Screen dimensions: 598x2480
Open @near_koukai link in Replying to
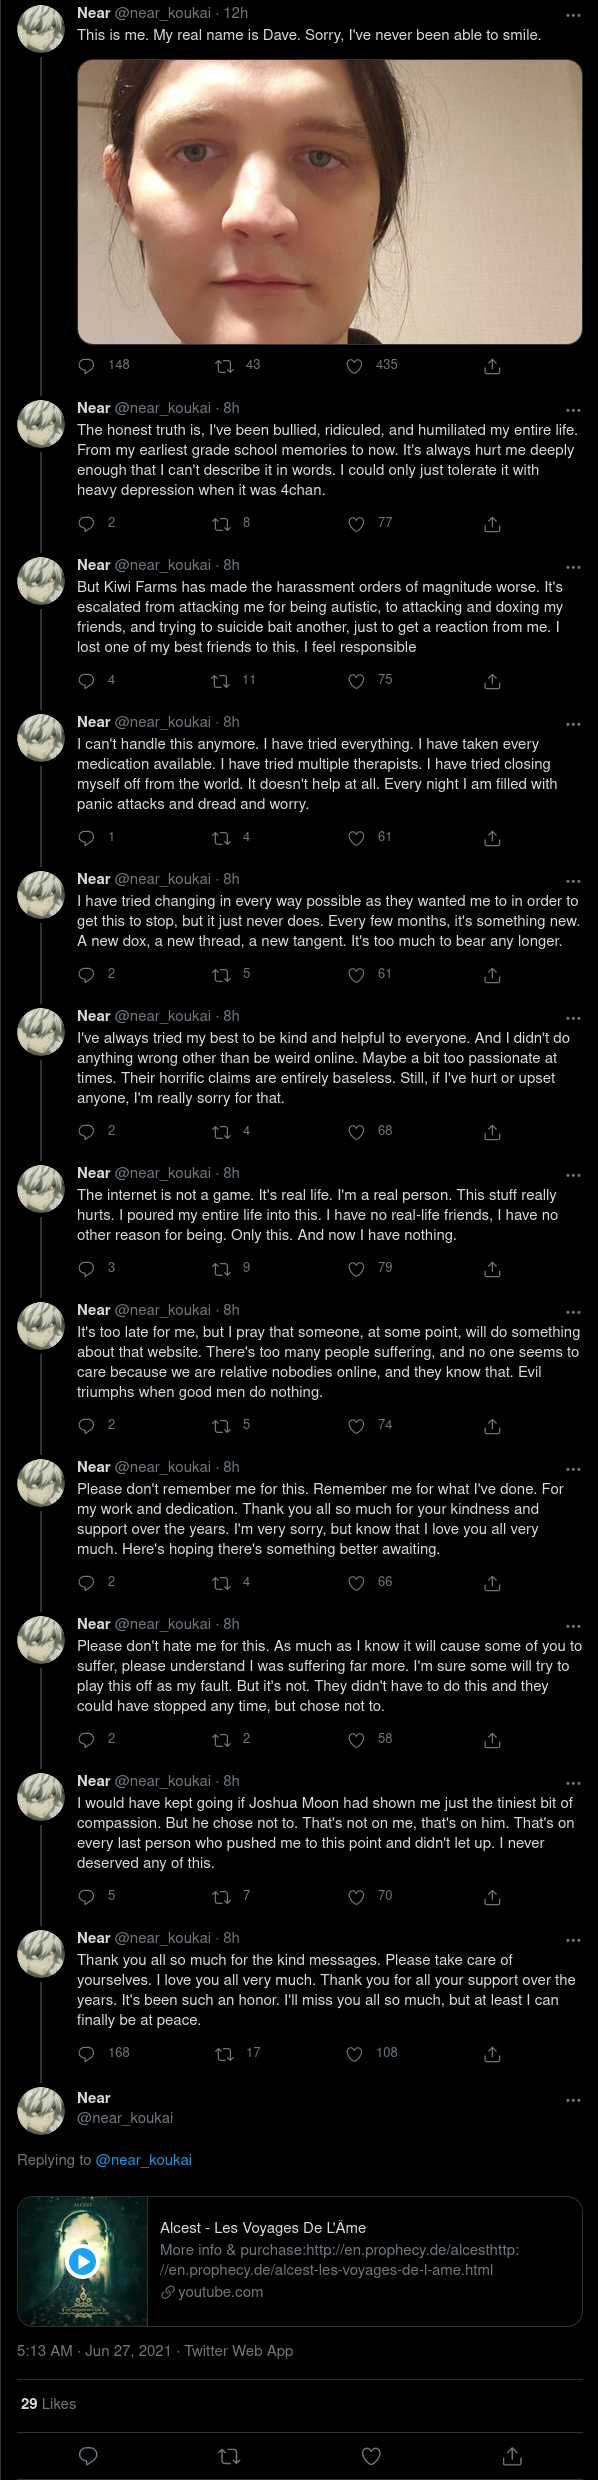[x=143, y=2160]
